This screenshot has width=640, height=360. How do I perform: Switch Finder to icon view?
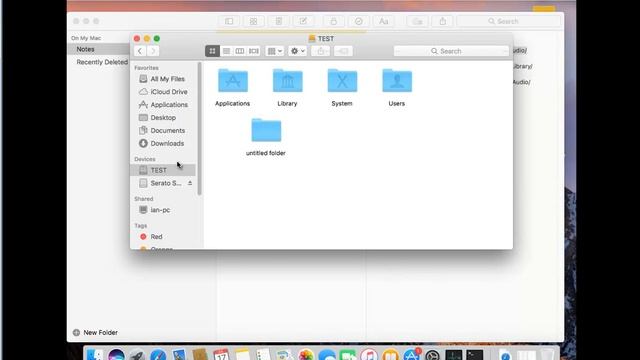click(x=212, y=51)
